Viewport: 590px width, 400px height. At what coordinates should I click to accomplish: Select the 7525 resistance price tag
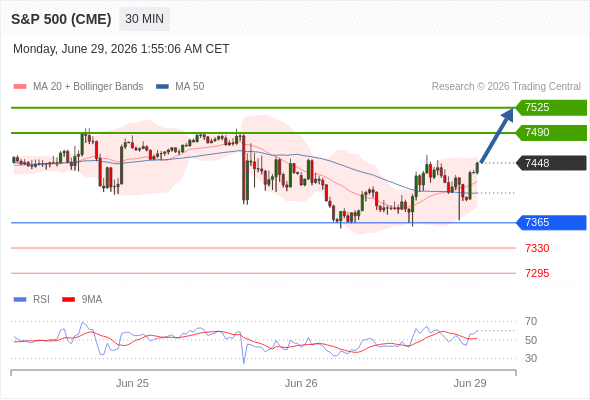(x=552, y=107)
